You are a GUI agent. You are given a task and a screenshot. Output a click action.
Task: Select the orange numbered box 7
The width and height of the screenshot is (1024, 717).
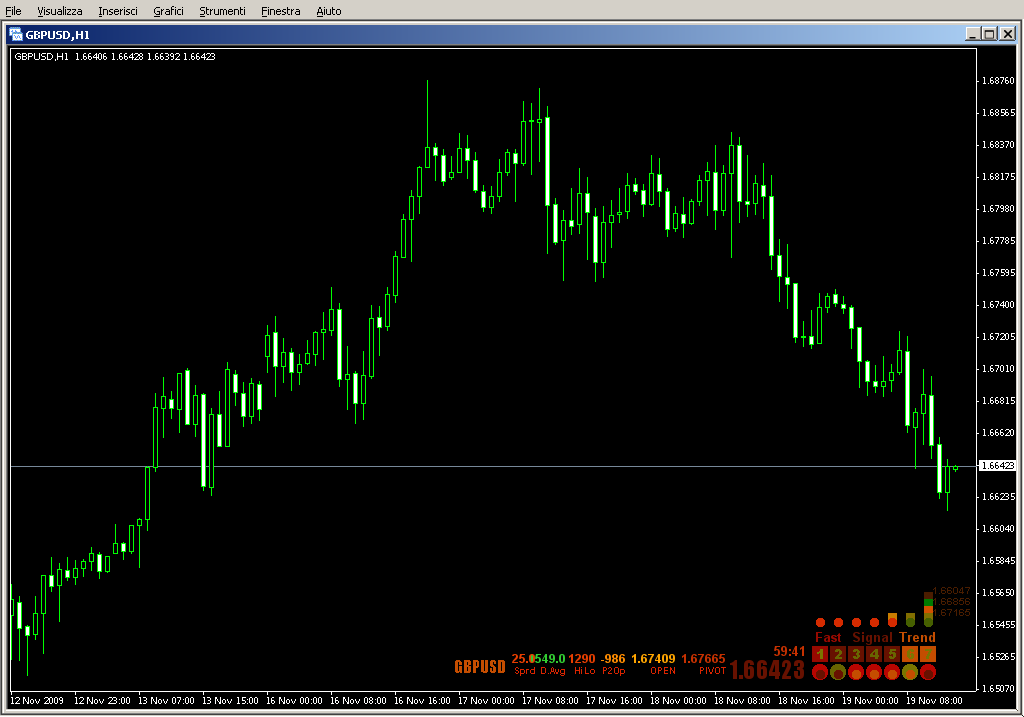[x=927, y=654]
